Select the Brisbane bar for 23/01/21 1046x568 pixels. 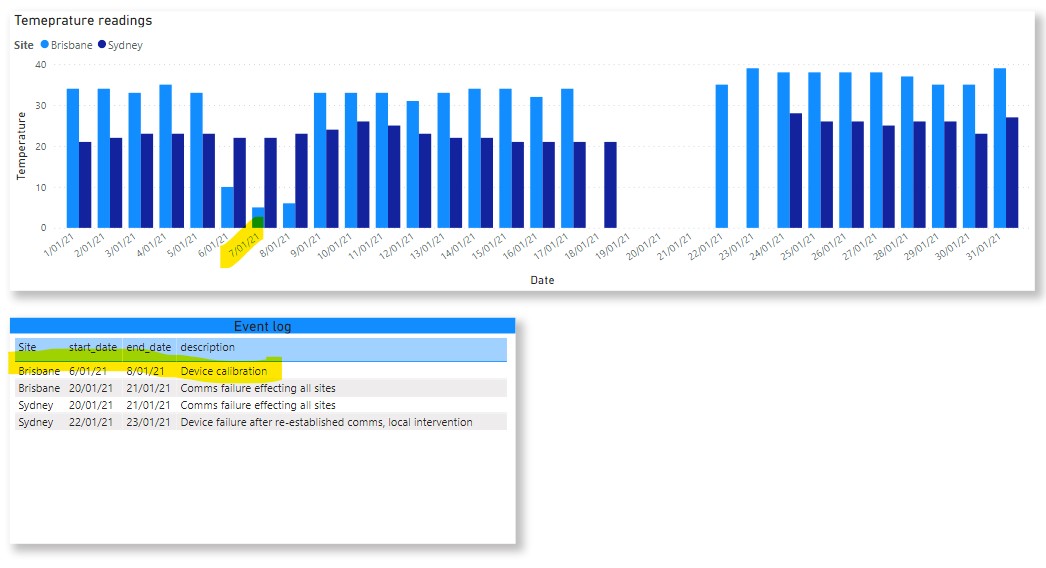coord(752,148)
